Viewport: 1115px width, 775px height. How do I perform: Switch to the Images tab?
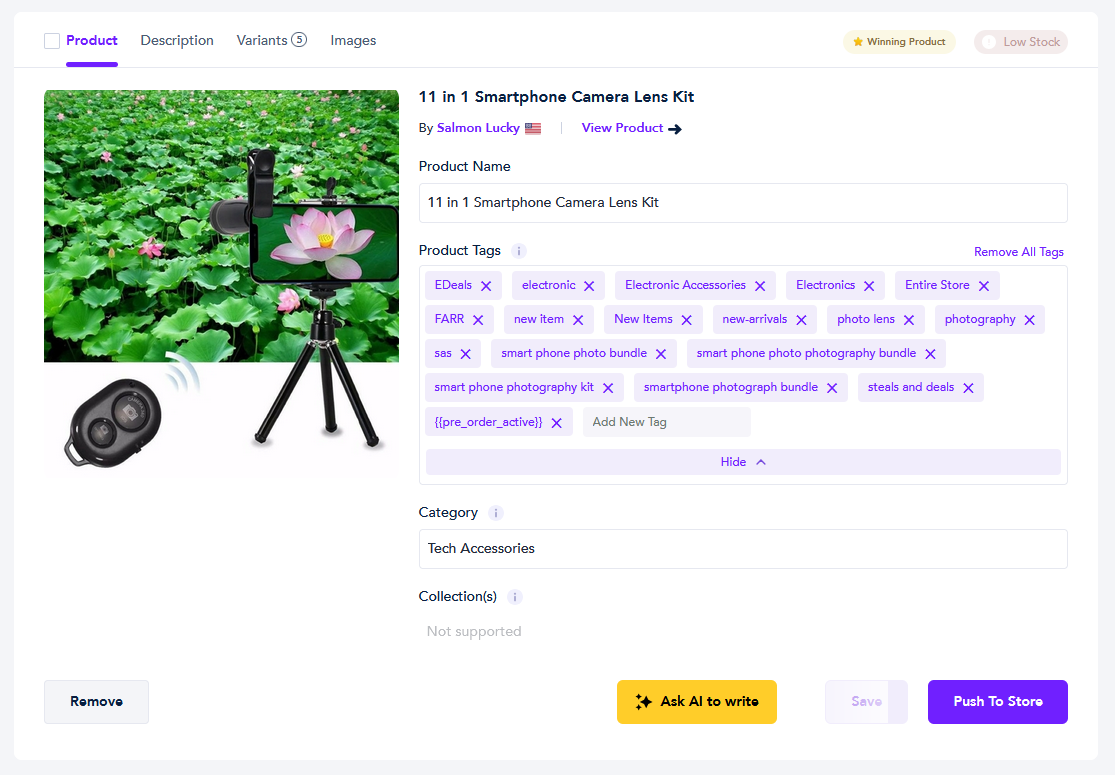coord(353,41)
